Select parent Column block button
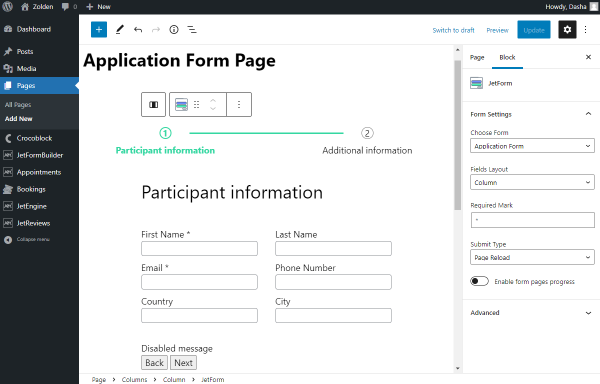Image resolution: width=600 pixels, height=384 pixels. (x=153, y=104)
